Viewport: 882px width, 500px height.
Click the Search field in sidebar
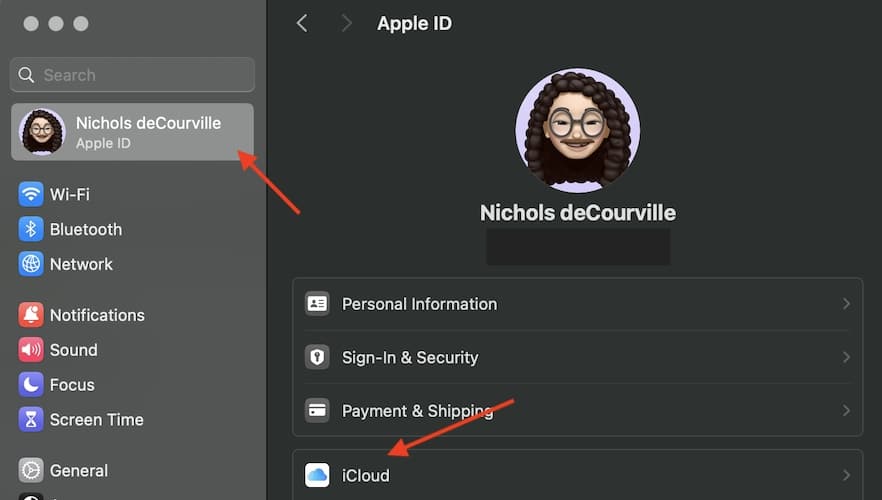tap(132, 75)
